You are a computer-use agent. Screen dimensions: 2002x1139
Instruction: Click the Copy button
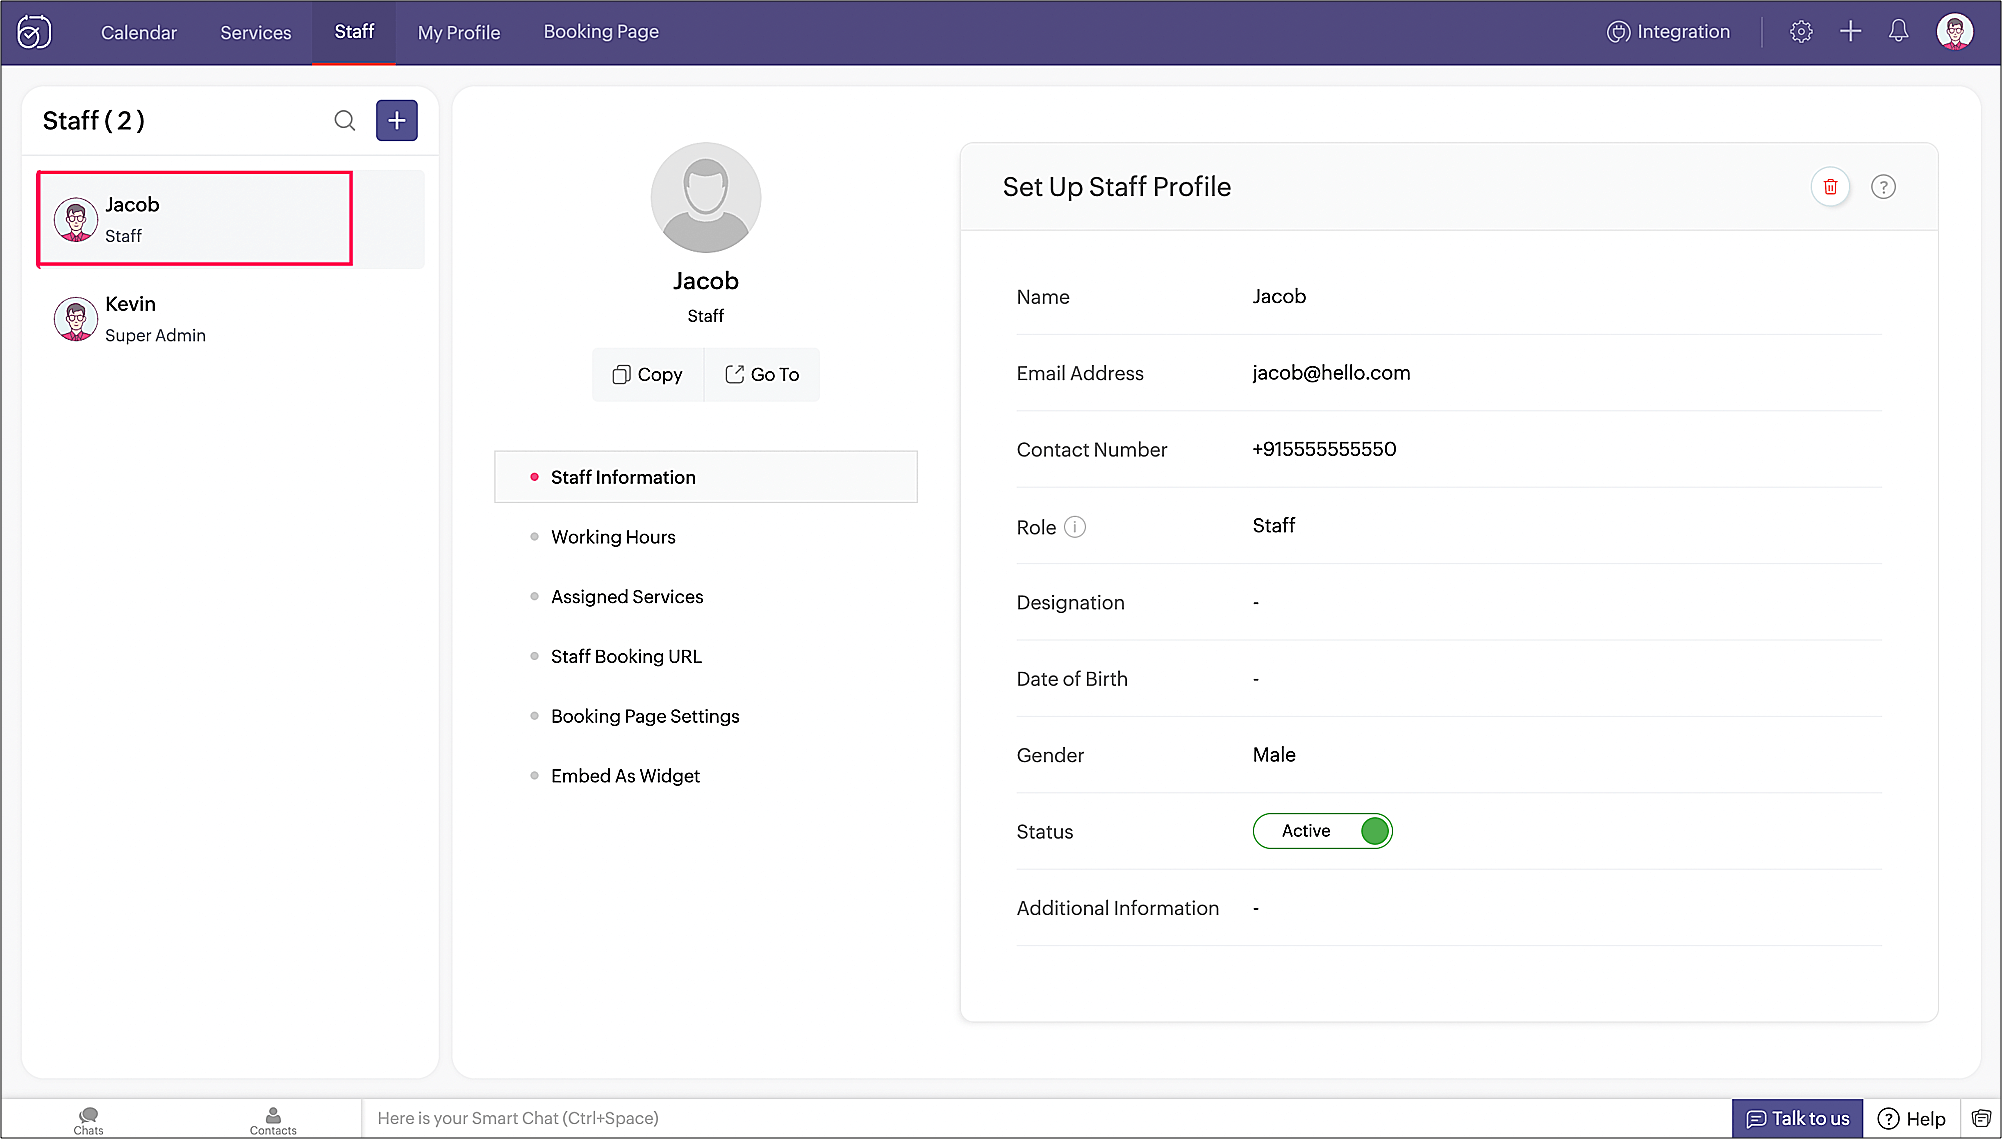pos(648,375)
